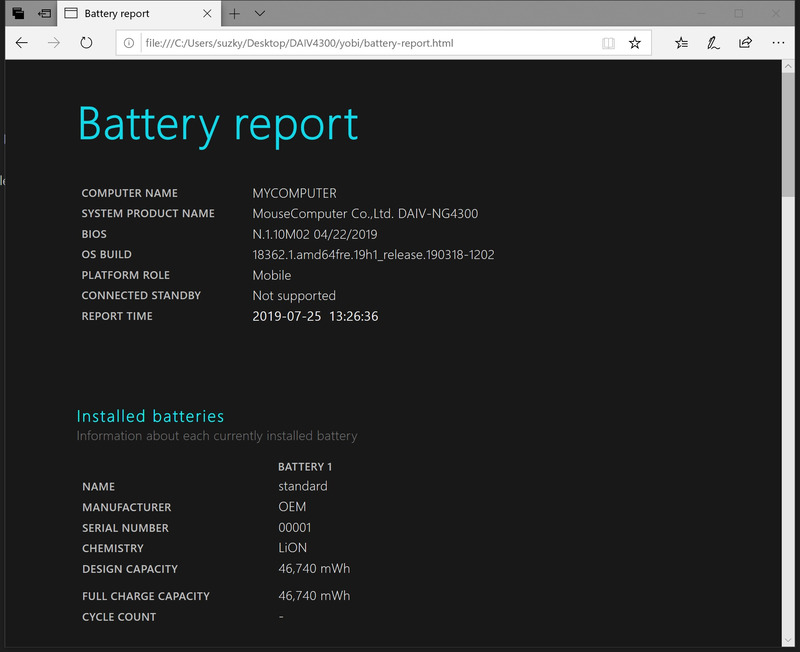Open a new tab with the plus button
Image resolution: width=800 pixels, height=652 pixels.
[x=234, y=14]
